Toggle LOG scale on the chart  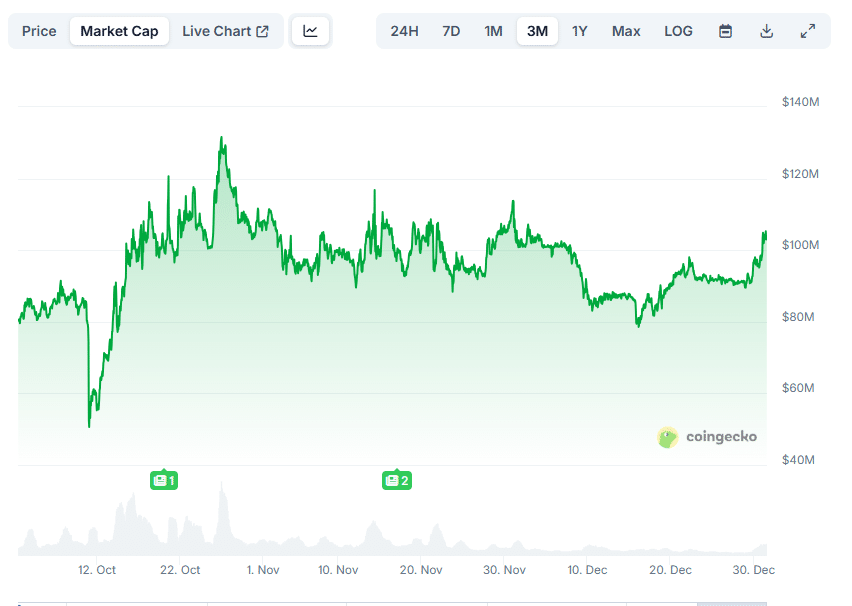click(x=678, y=31)
